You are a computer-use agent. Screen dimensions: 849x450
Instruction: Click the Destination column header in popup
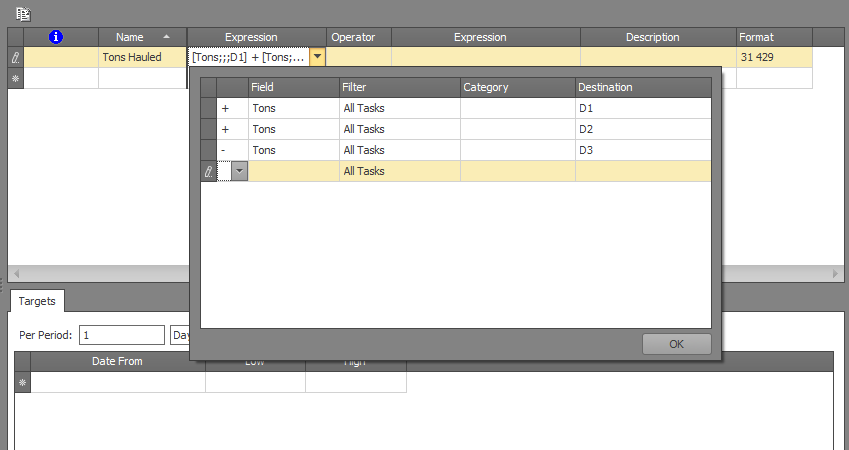642,88
